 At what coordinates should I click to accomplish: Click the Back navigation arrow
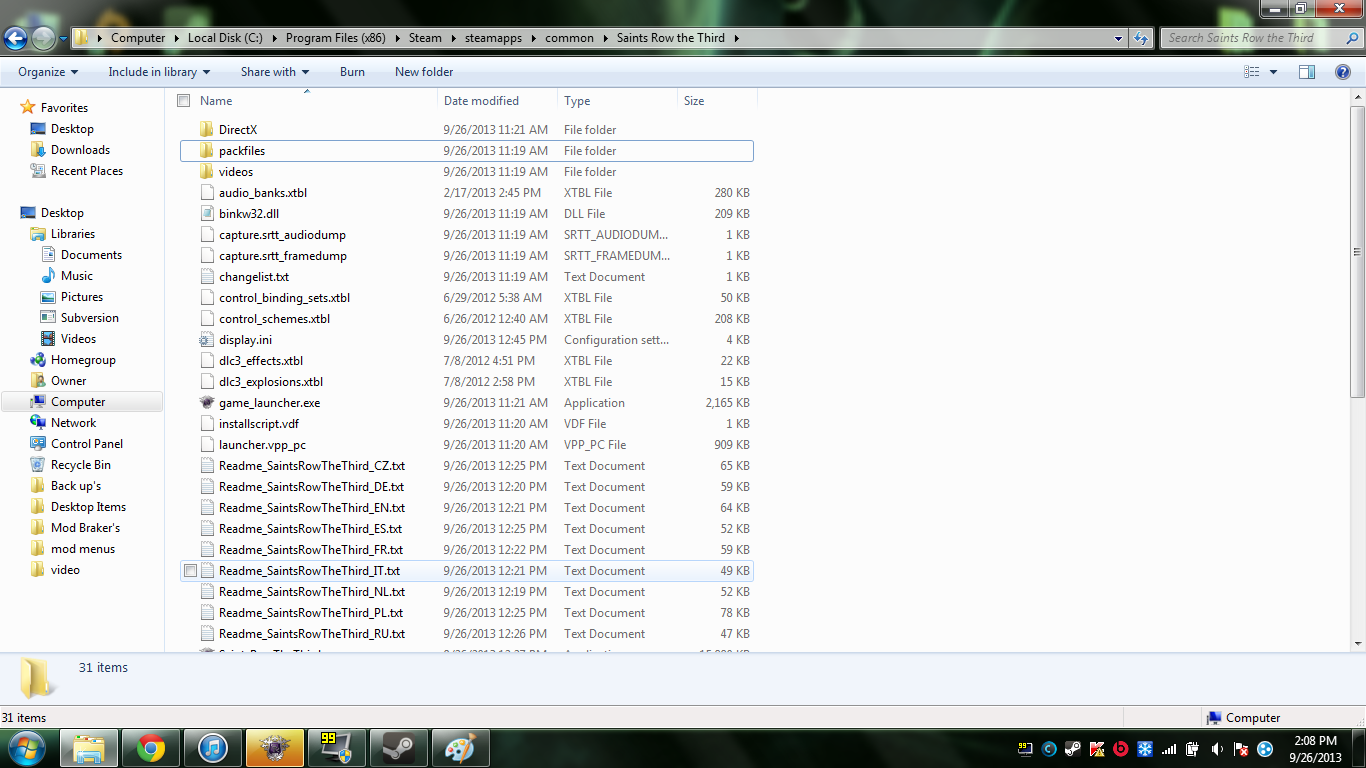(x=16, y=39)
